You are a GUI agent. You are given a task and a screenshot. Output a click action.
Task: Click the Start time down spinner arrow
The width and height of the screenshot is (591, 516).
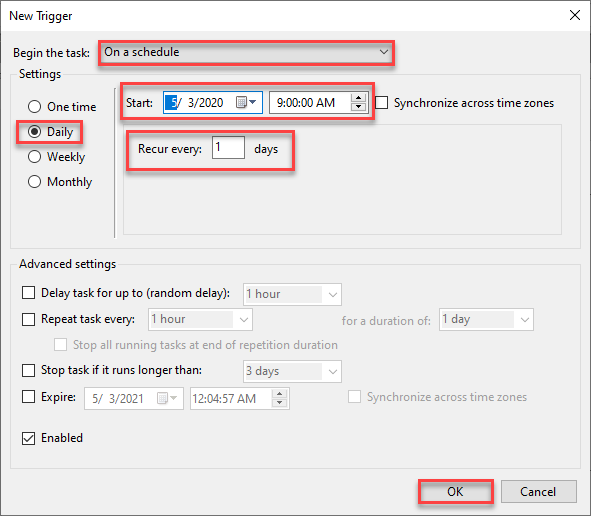358,107
